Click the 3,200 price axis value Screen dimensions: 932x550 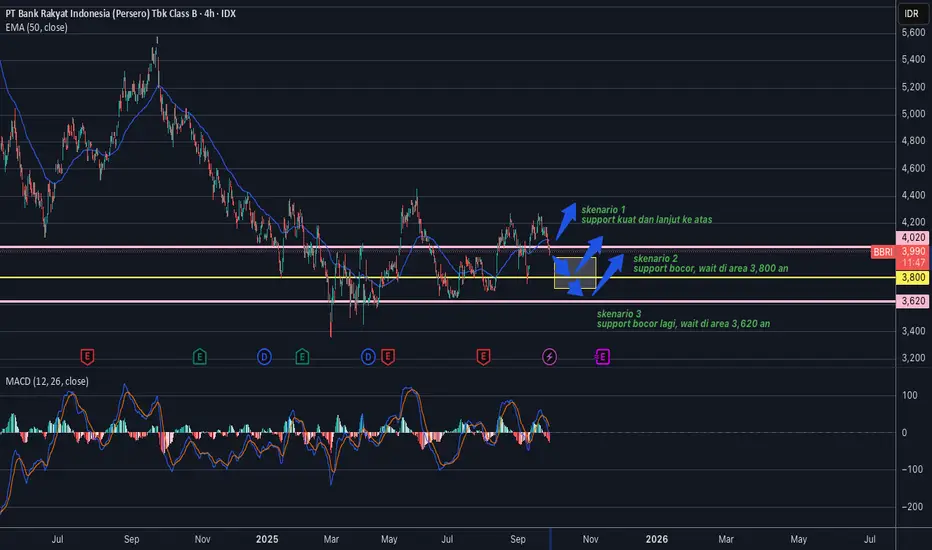pos(913,358)
